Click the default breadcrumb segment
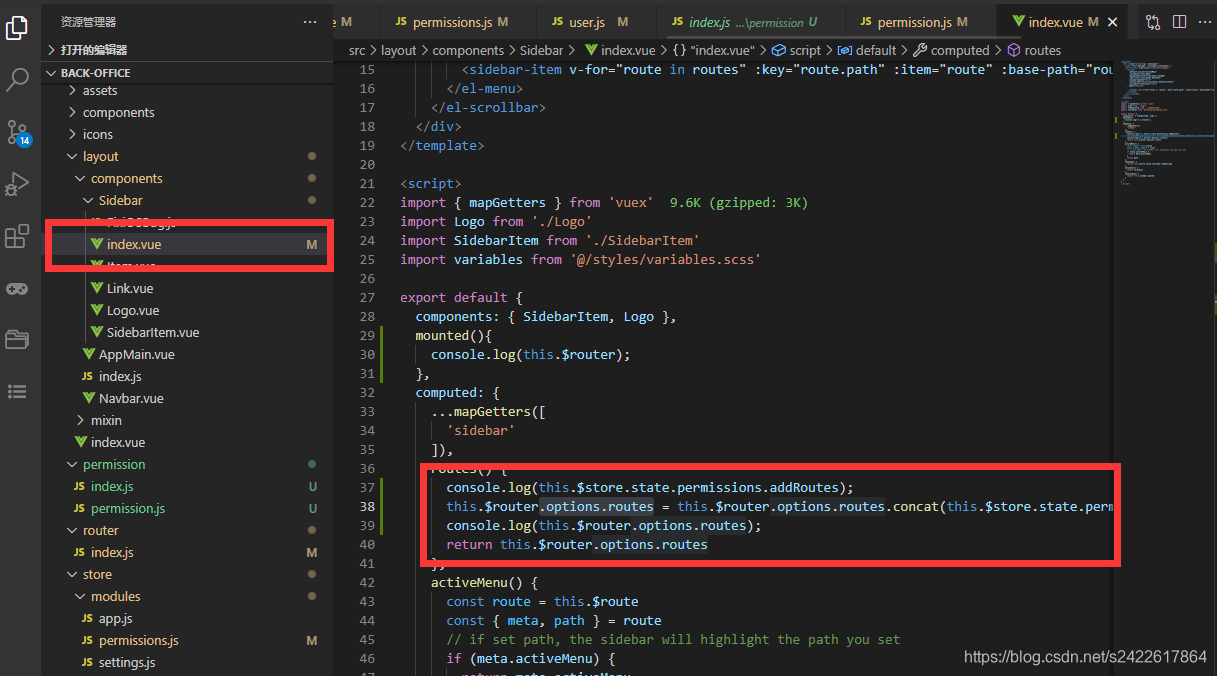This screenshot has height=676, width=1217. pos(876,50)
